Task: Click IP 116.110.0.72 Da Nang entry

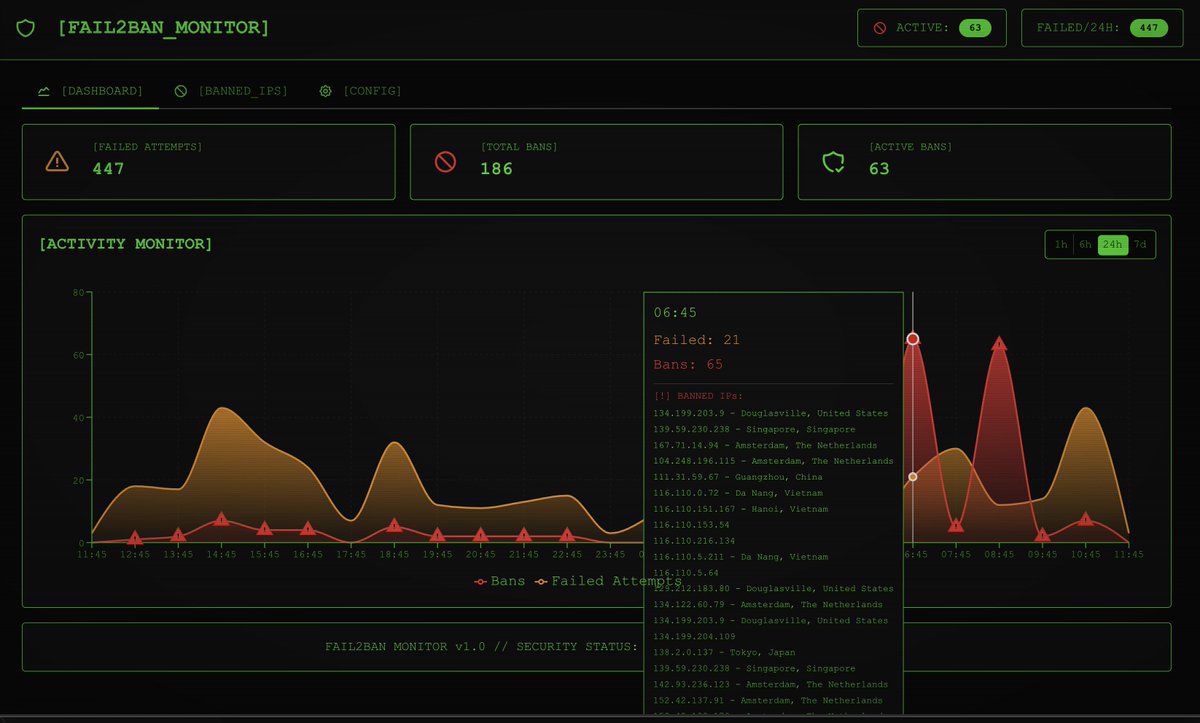Action: [738, 493]
